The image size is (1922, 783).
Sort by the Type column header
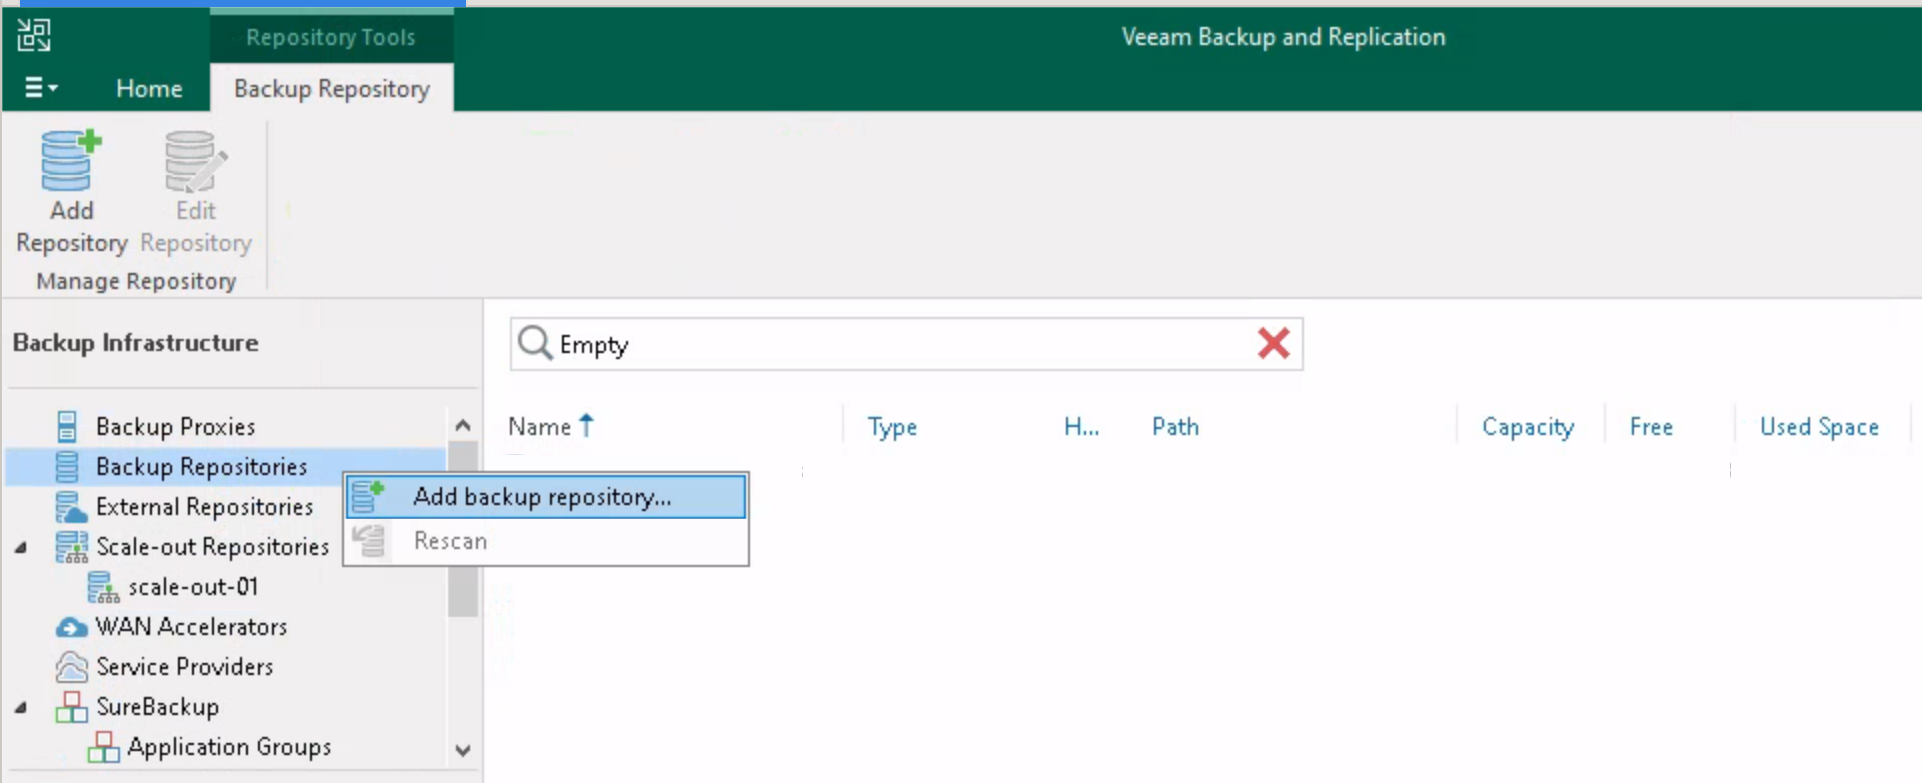tap(892, 427)
